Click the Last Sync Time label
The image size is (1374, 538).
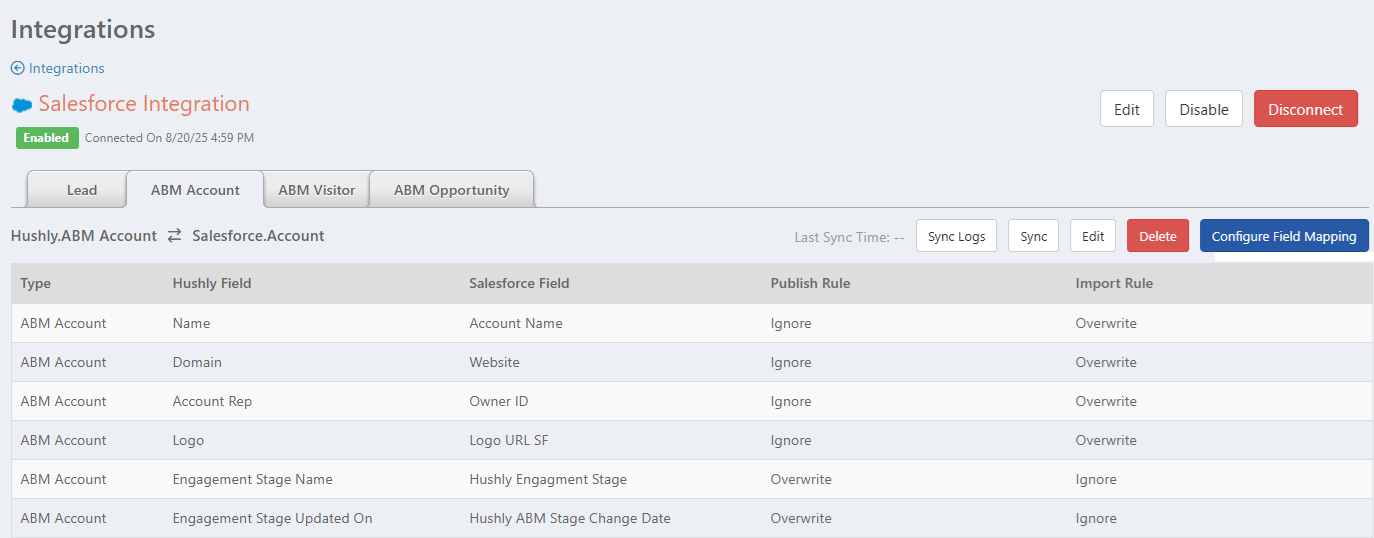(849, 237)
